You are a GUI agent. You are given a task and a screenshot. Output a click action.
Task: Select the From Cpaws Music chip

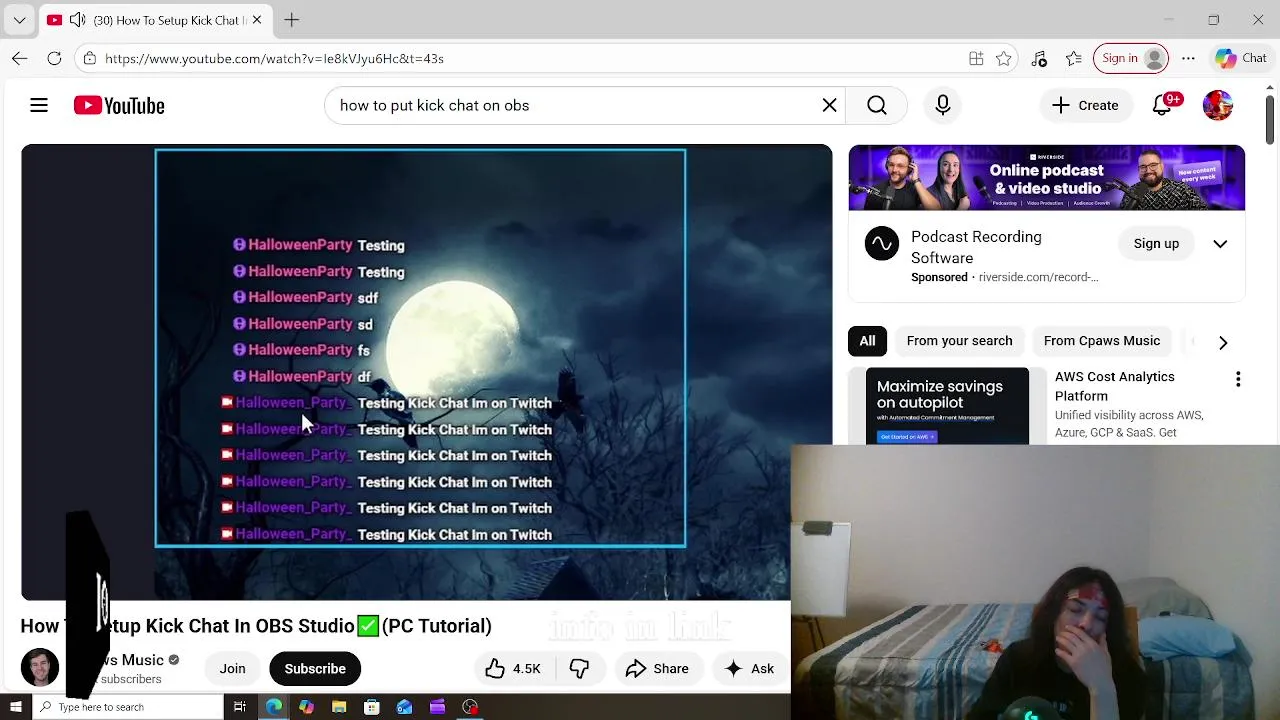1101,341
